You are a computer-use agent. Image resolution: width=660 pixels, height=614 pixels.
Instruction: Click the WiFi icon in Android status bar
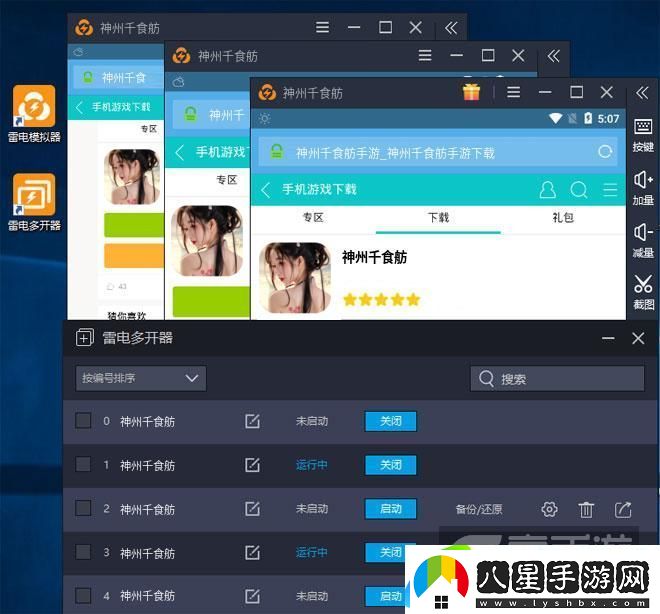[556, 119]
